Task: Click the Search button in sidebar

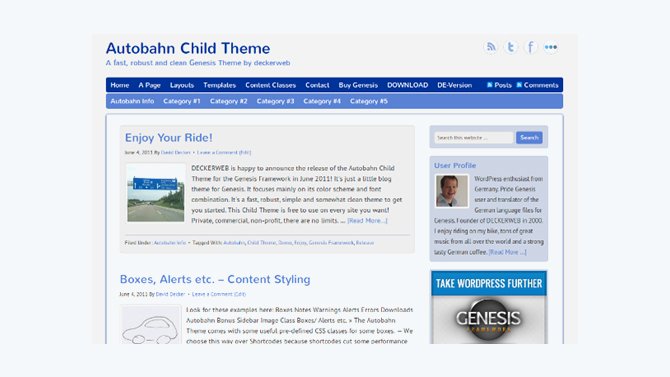Action: [x=529, y=138]
